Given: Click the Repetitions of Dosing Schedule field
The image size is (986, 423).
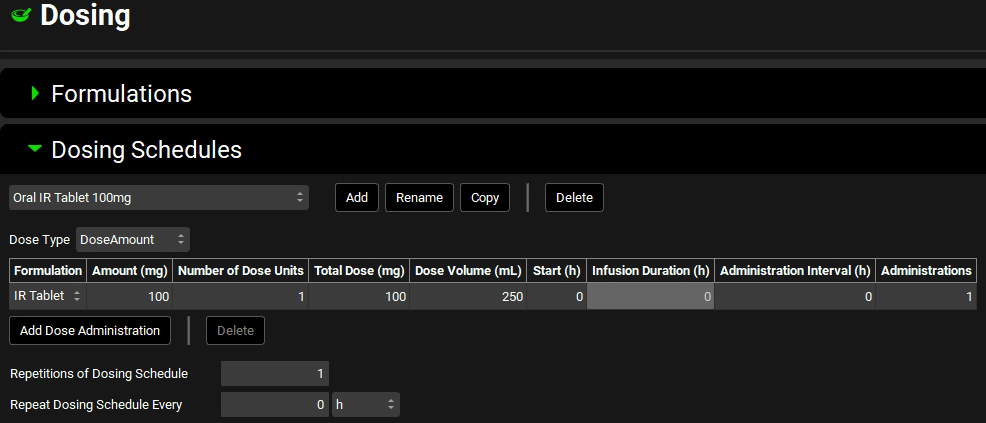Looking at the screenshot, I should (x=274, y=374).
